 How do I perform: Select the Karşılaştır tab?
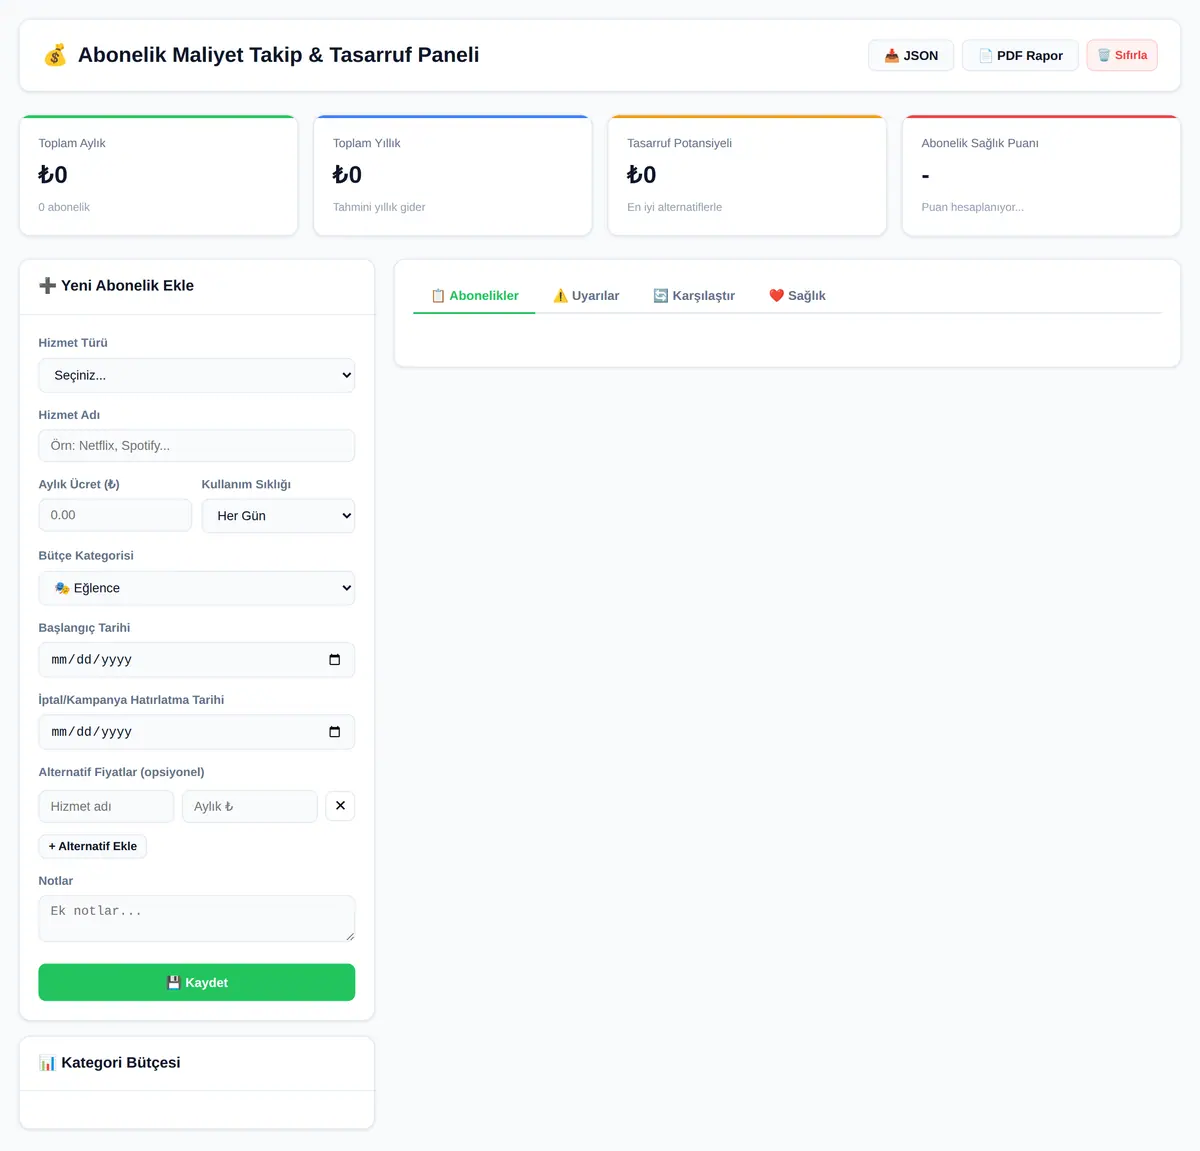[x=694, y=296]
